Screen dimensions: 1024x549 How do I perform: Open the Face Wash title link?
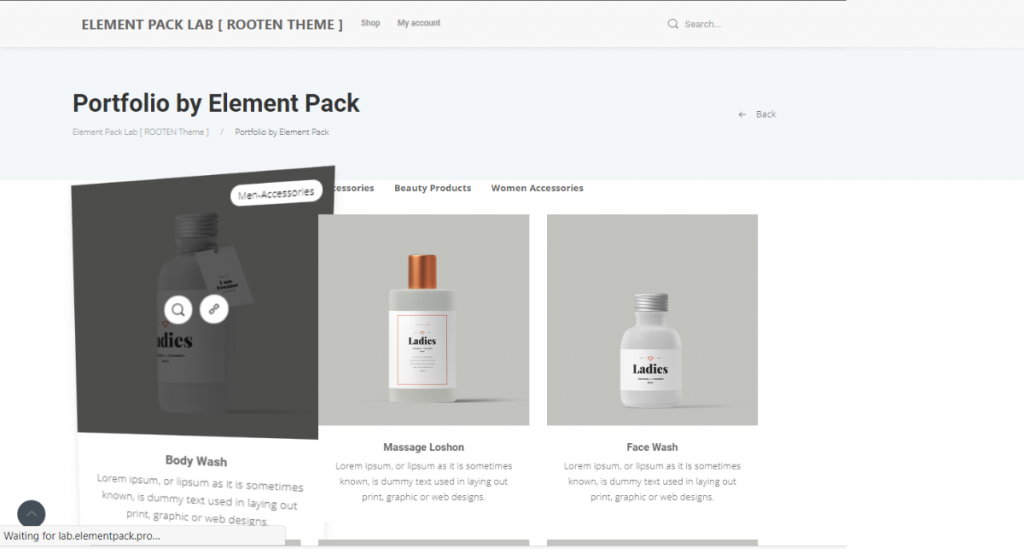coord(652,447)
